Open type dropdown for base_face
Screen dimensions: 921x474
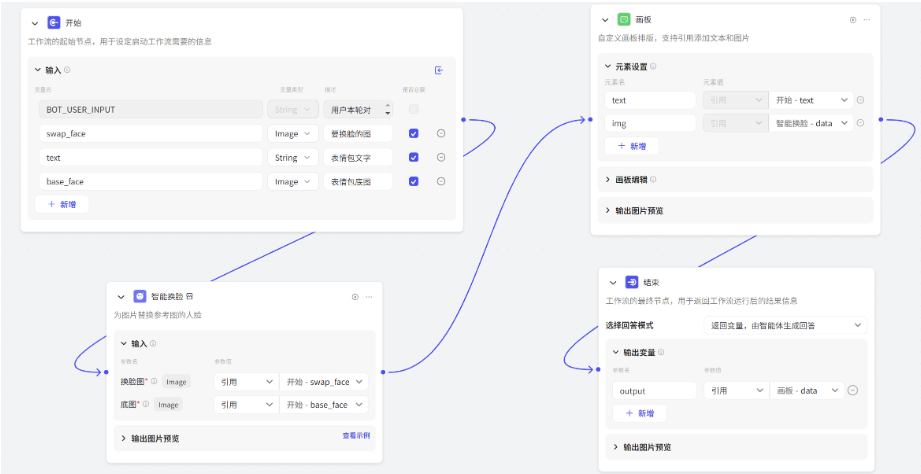[293, 181]
